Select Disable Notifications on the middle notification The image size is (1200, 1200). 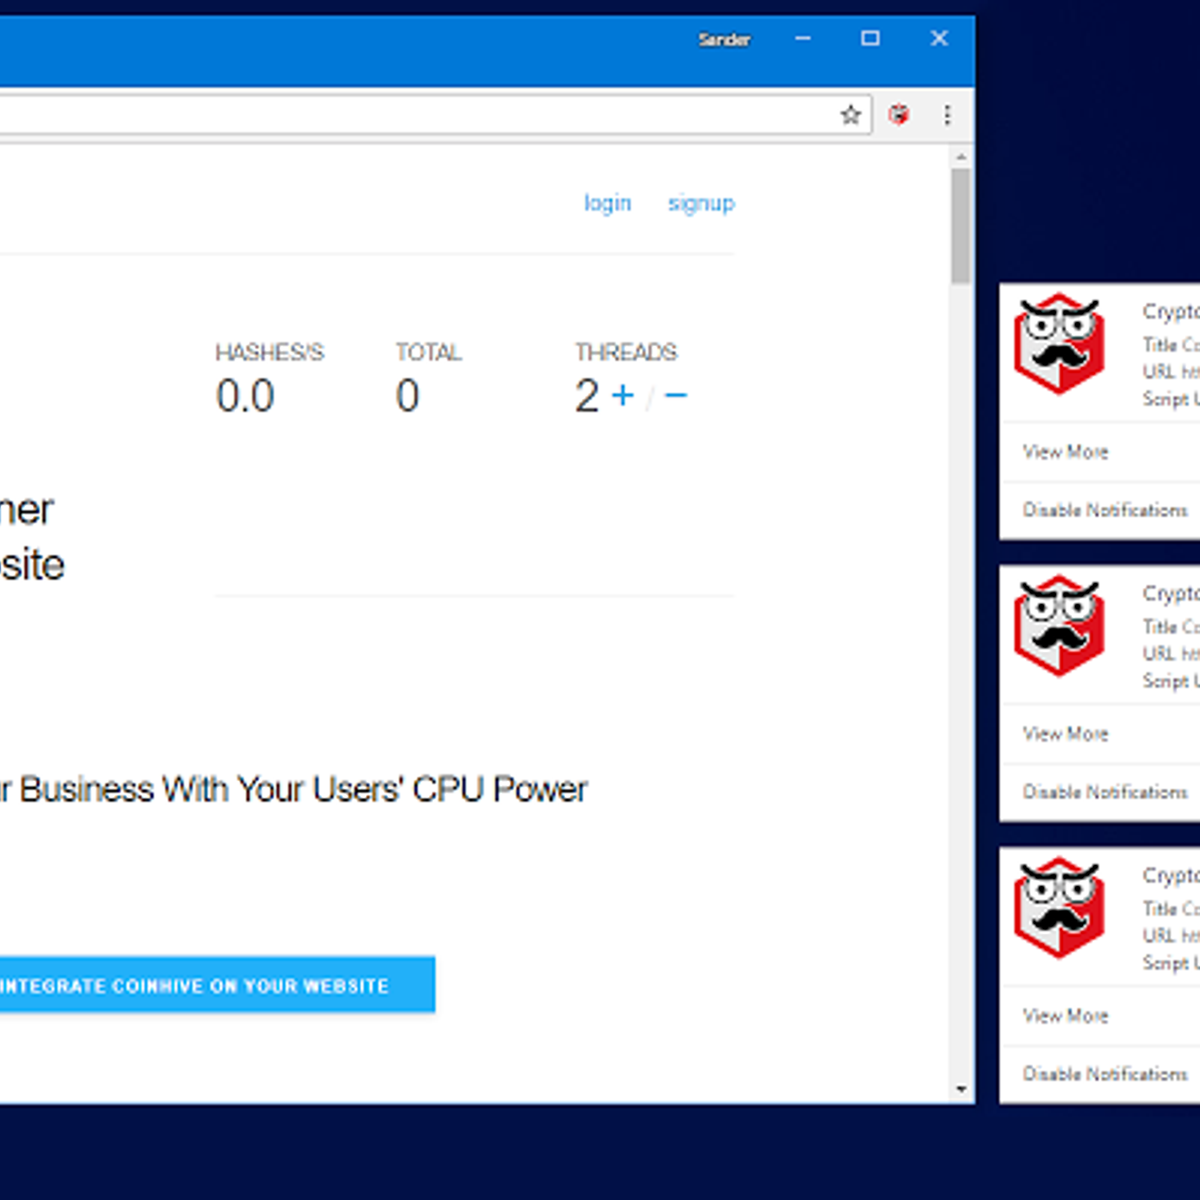point(1105,792)
